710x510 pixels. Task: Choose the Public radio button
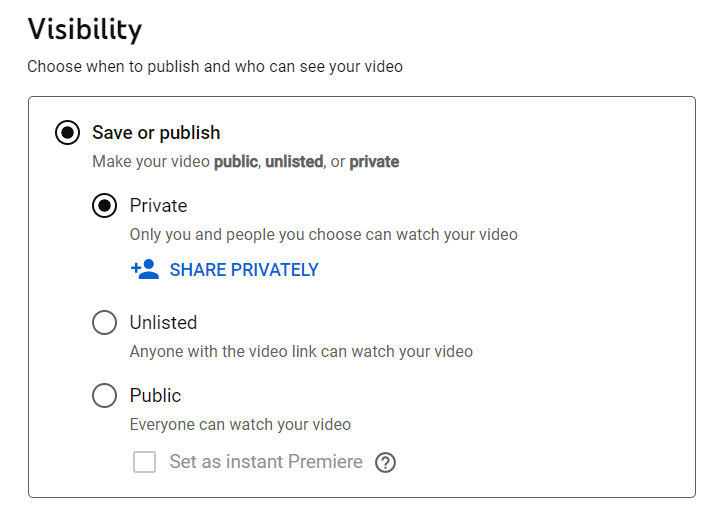(x=105, y=395)
